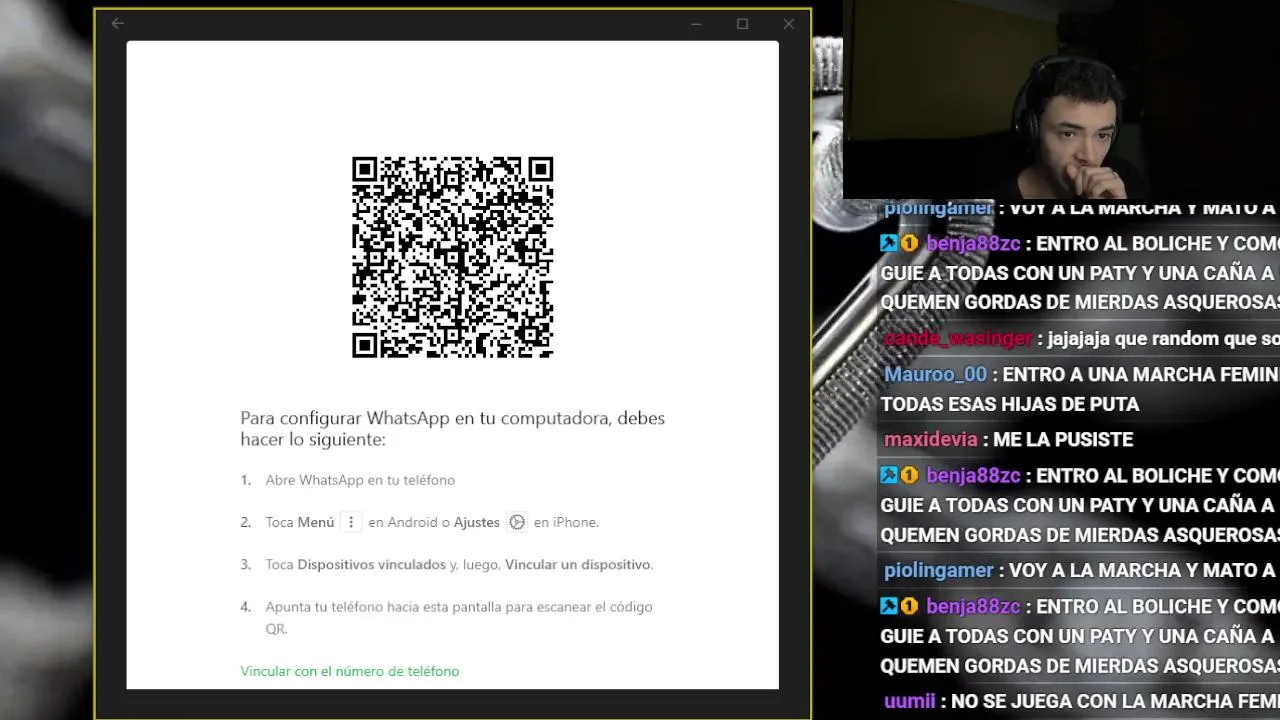Select heading 'Para configurar WhatsApp en tu computadora'
This screenshot has width=1280, height=720.
pos(452,428)
